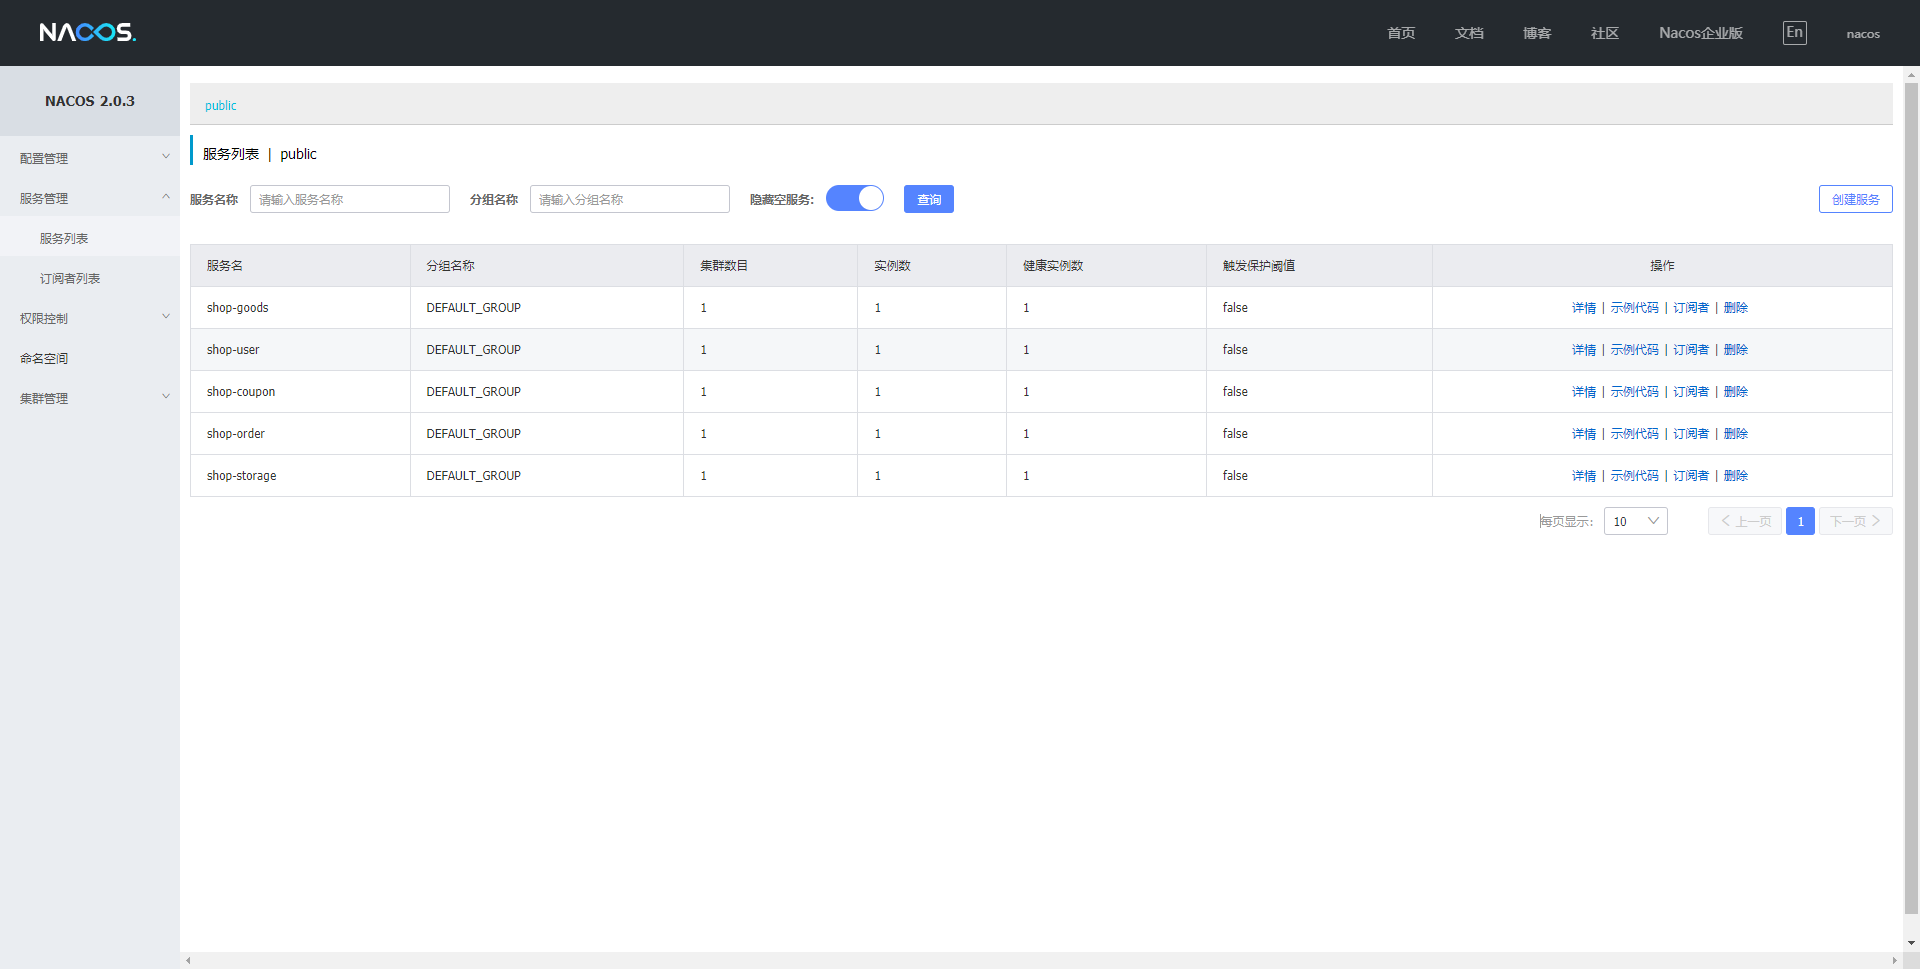Select page 1 in pagination

(1800, 521)
